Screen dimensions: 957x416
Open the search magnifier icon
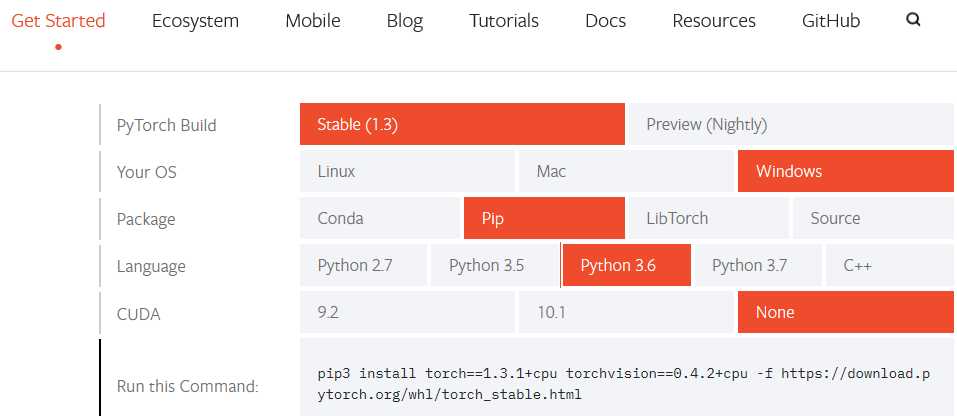[913, 20]
